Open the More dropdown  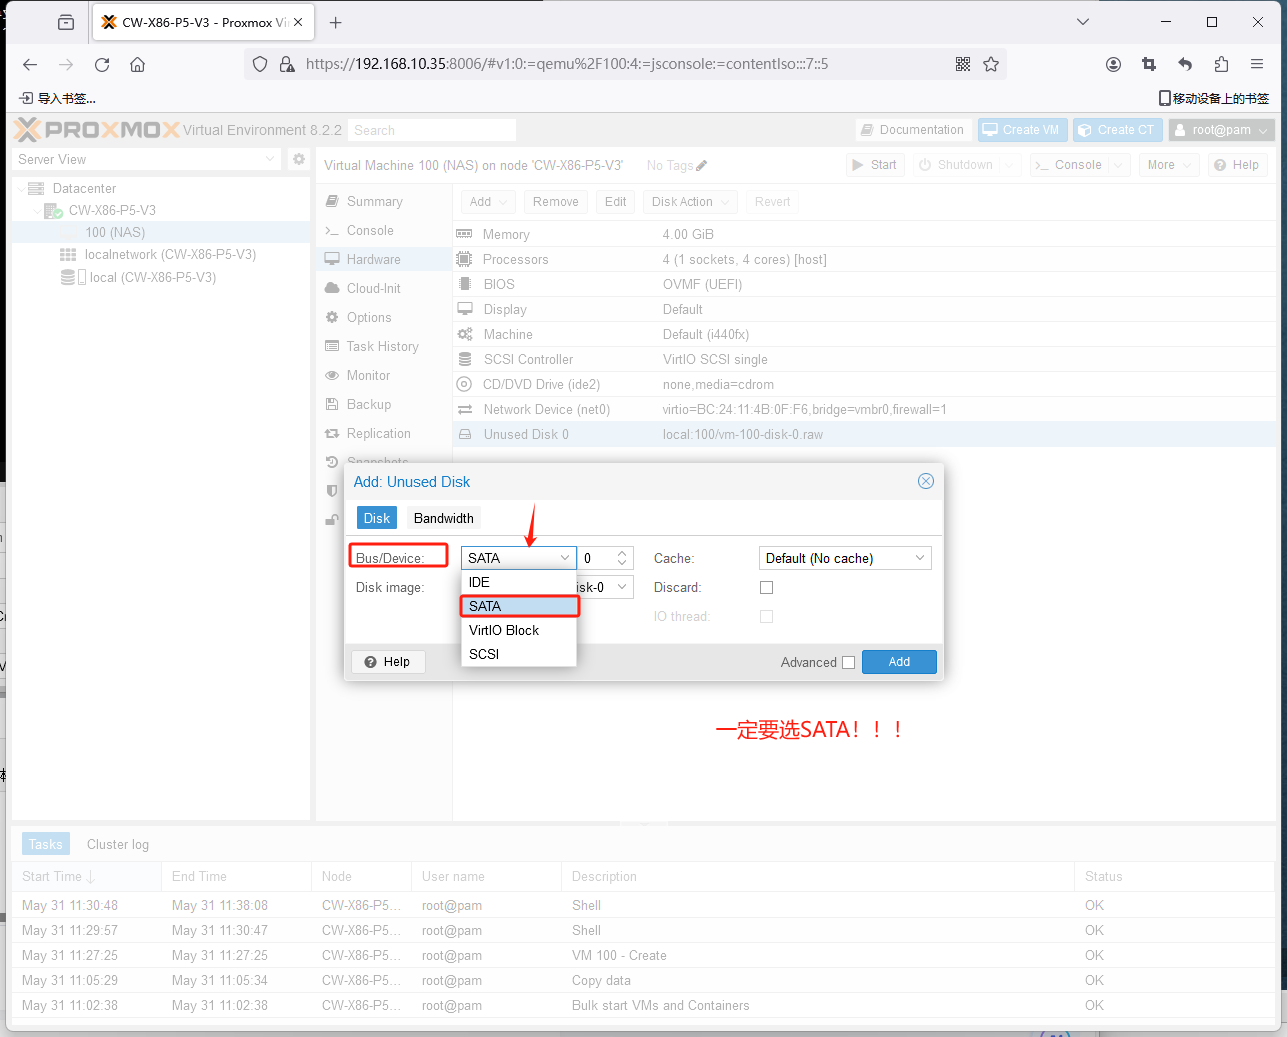click(x=1168, y=165)
